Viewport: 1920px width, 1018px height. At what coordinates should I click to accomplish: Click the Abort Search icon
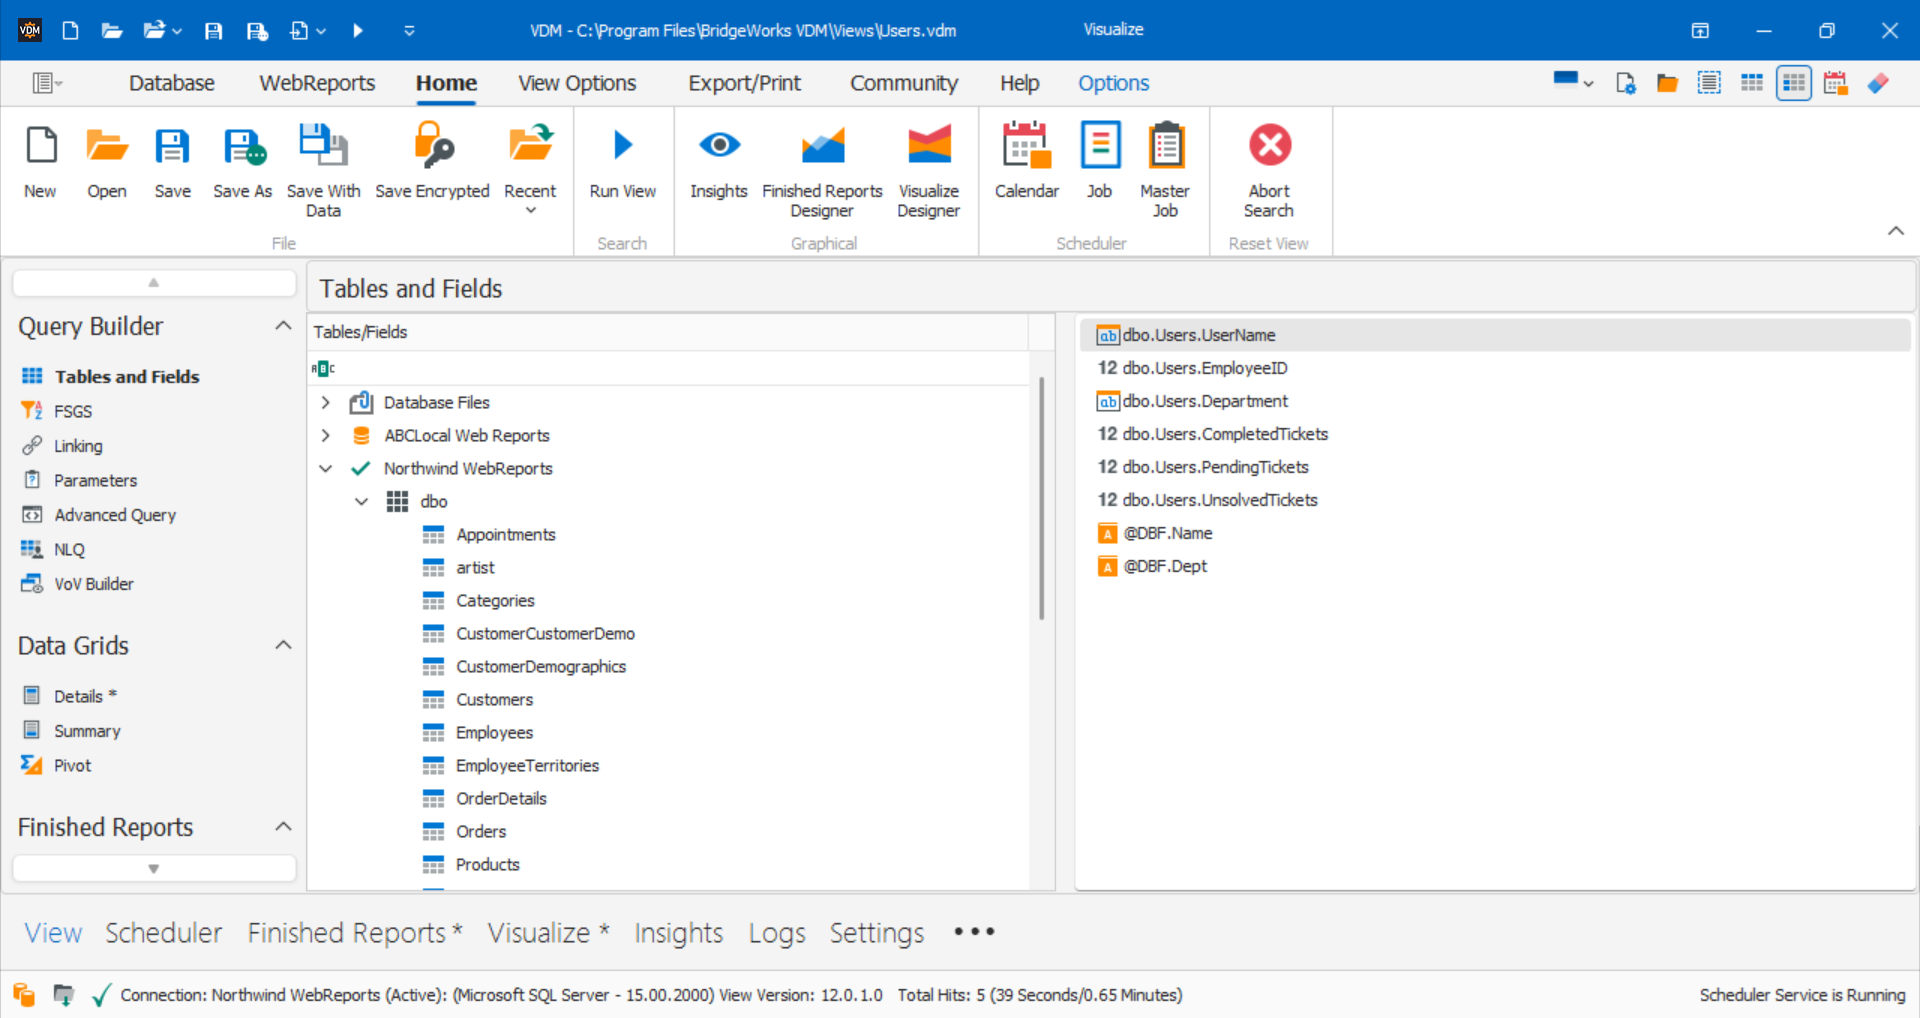[1268, 145]
